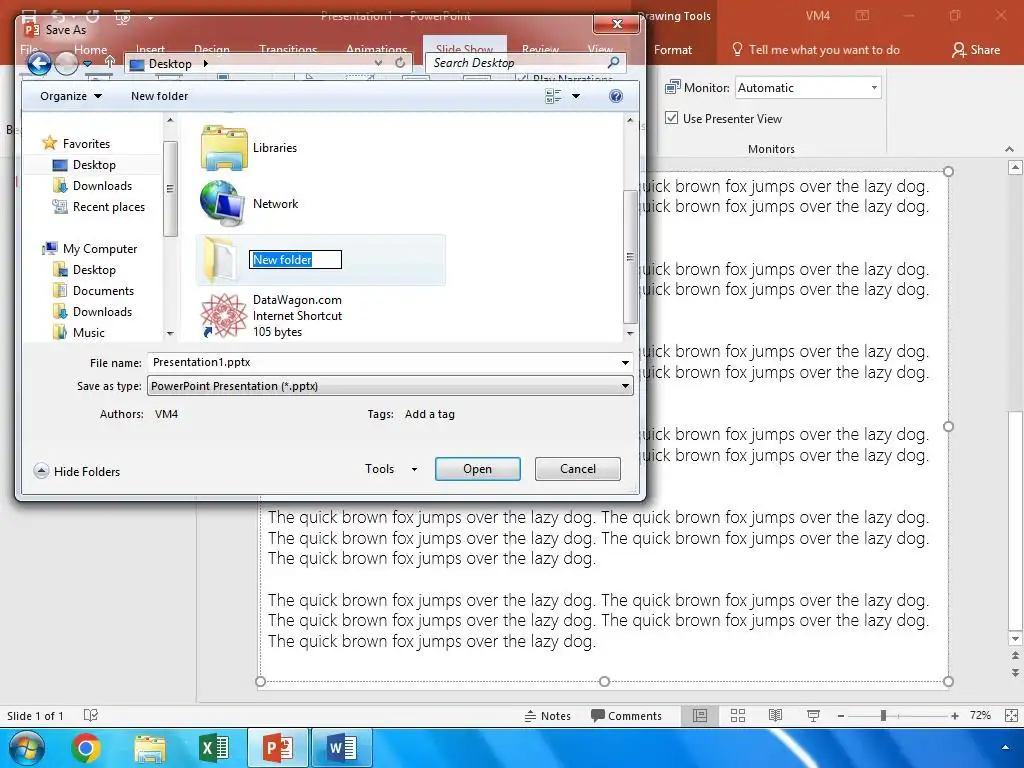
Task: Click the Open button in Save As
Action: point(477,469)
